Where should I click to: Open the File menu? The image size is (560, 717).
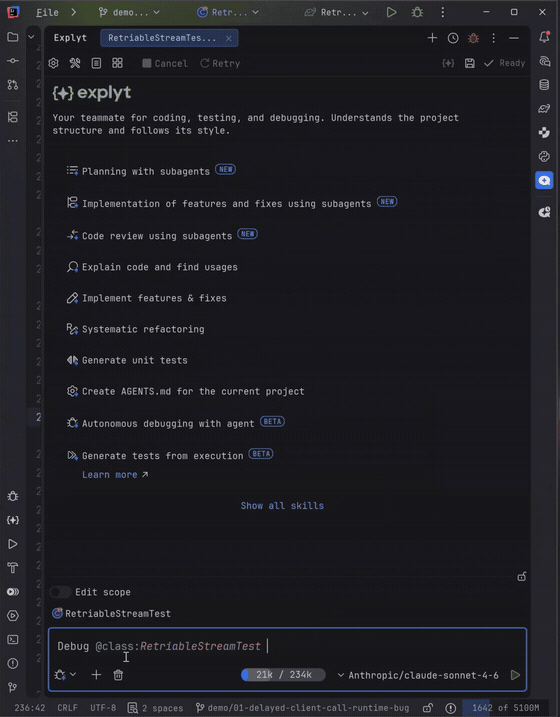point(47,12)
